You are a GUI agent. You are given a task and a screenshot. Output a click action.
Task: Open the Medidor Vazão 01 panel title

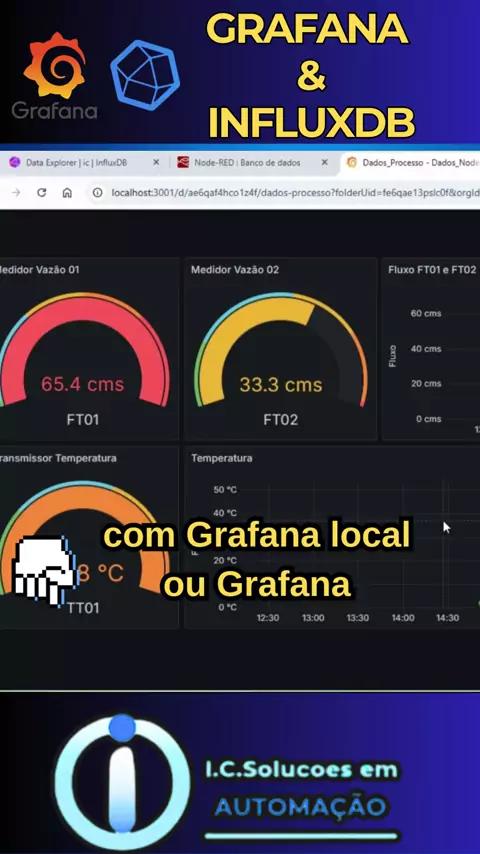pos(39,269)
